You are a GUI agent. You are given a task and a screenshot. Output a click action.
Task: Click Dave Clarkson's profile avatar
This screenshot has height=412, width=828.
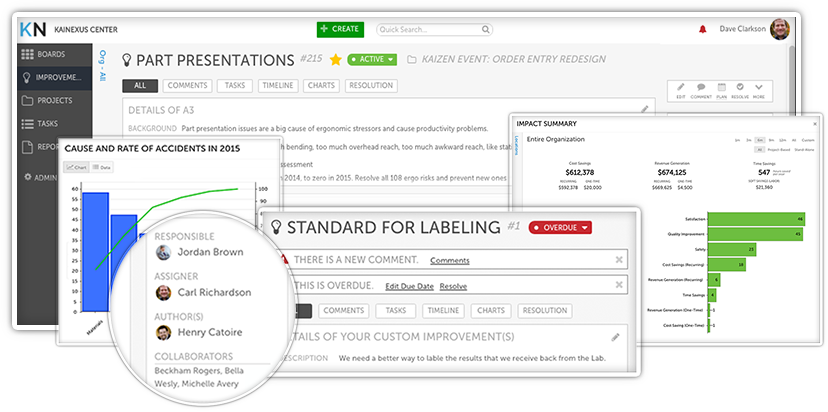pyautogui.click(x=780, y=30)
